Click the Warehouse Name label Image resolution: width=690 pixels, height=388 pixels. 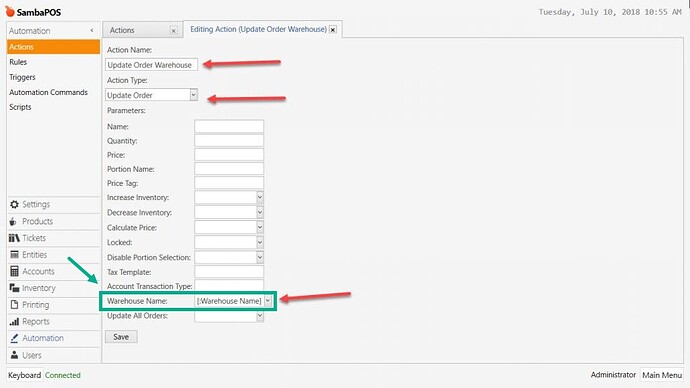pyautogui.click(x=137, y=301)
